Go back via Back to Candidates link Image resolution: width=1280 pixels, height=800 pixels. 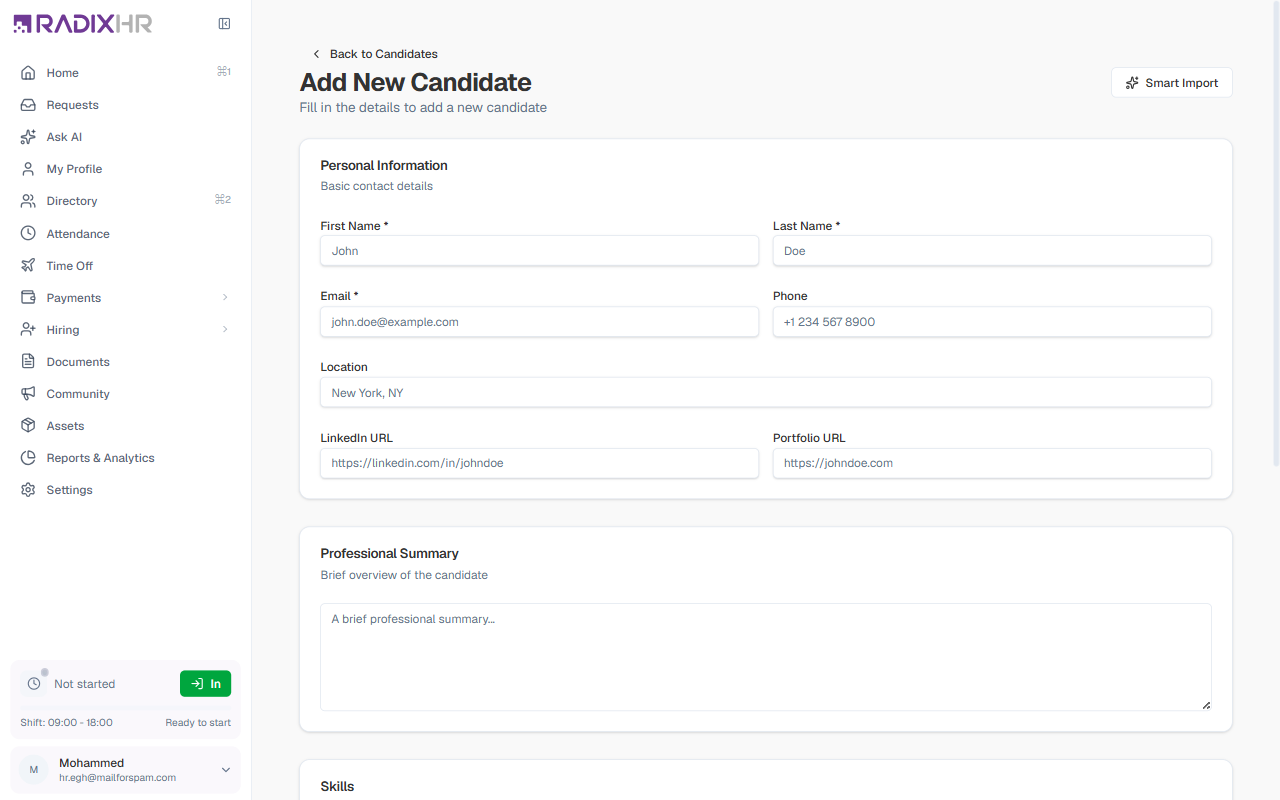375,54
